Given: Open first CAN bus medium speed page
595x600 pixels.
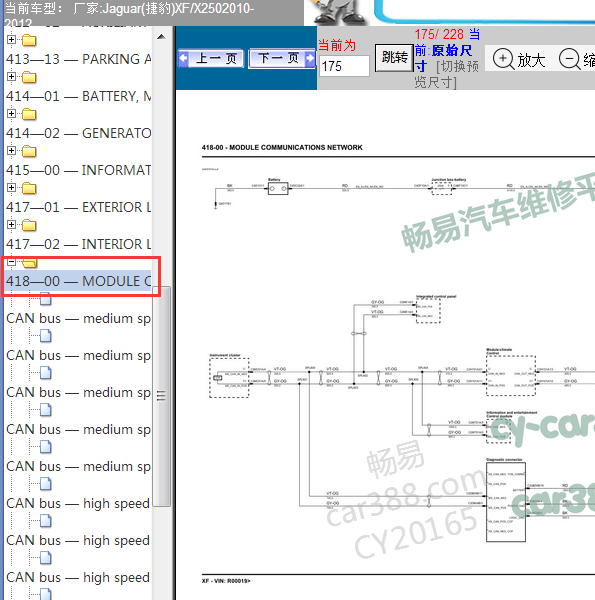Looking at the screenshot, I should [x=78, y=318].
